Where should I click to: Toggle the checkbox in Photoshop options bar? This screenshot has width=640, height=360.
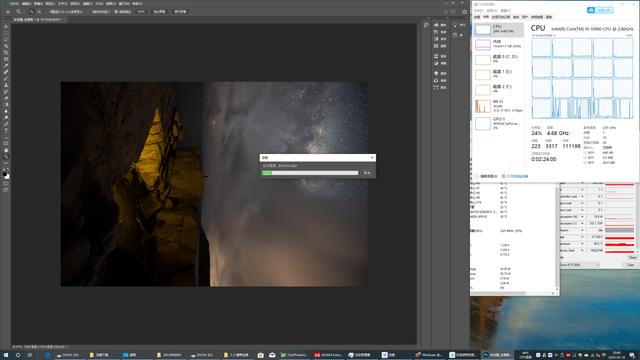116,12
